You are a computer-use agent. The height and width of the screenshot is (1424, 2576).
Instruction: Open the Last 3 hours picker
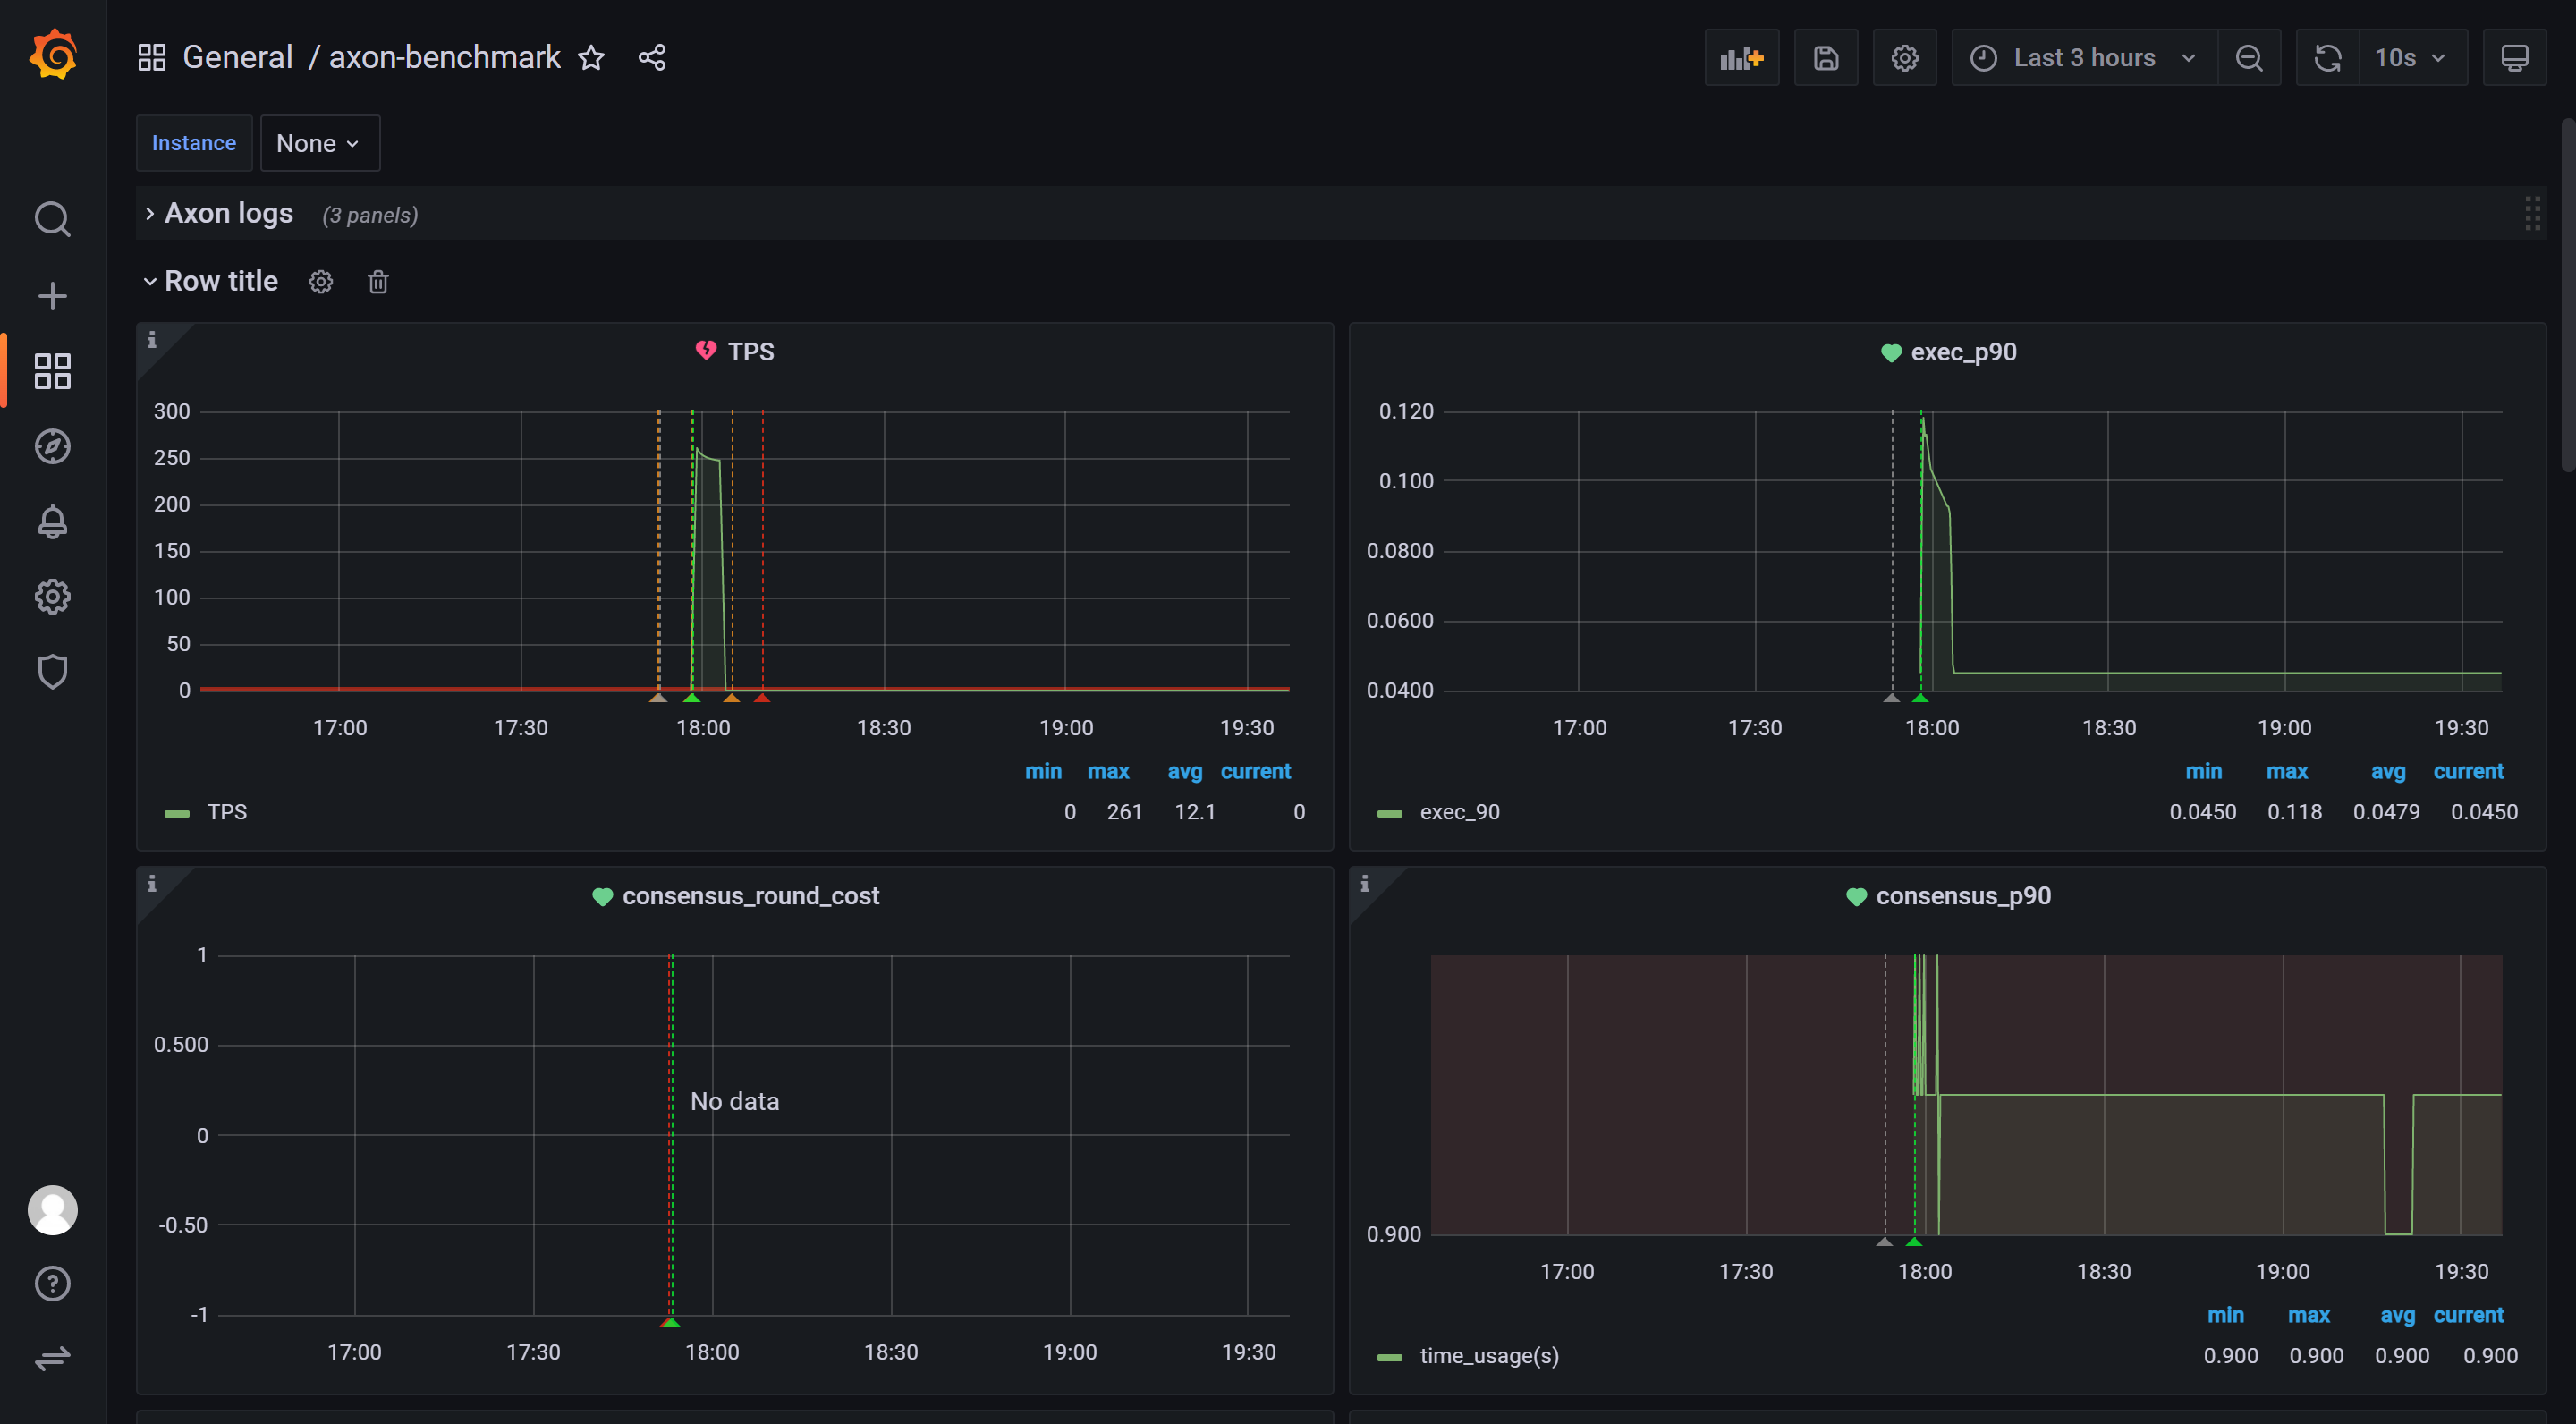tap(2084, 58)
